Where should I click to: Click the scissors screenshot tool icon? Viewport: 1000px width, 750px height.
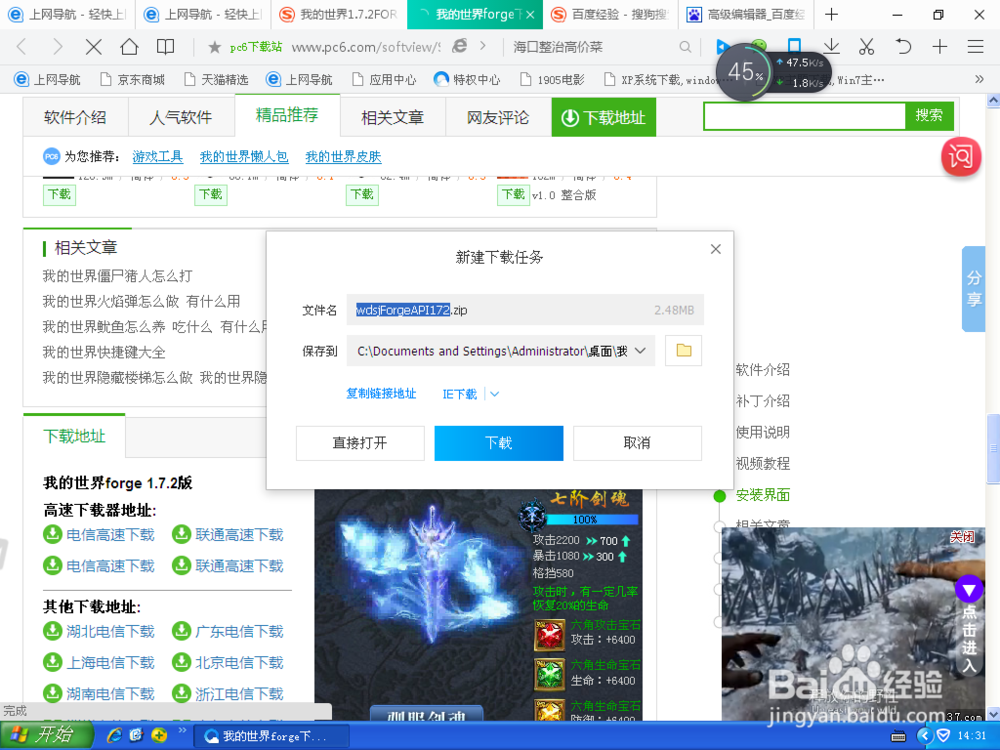pos(866,46)
